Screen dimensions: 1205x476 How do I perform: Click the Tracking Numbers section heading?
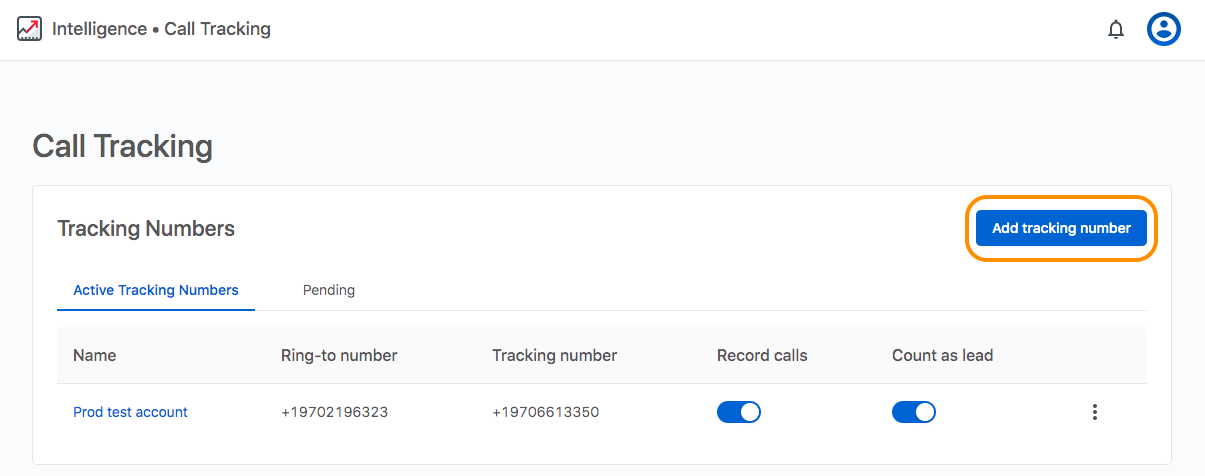point(146,228)
